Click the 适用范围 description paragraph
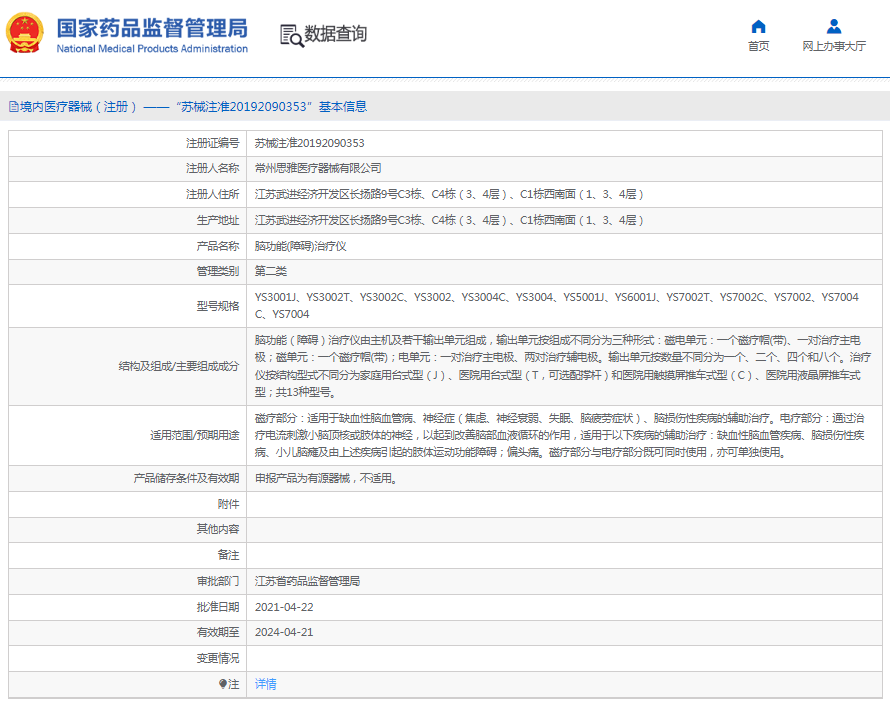The width and height of the screenshot is (890, 706). click(x=560, y=435)
